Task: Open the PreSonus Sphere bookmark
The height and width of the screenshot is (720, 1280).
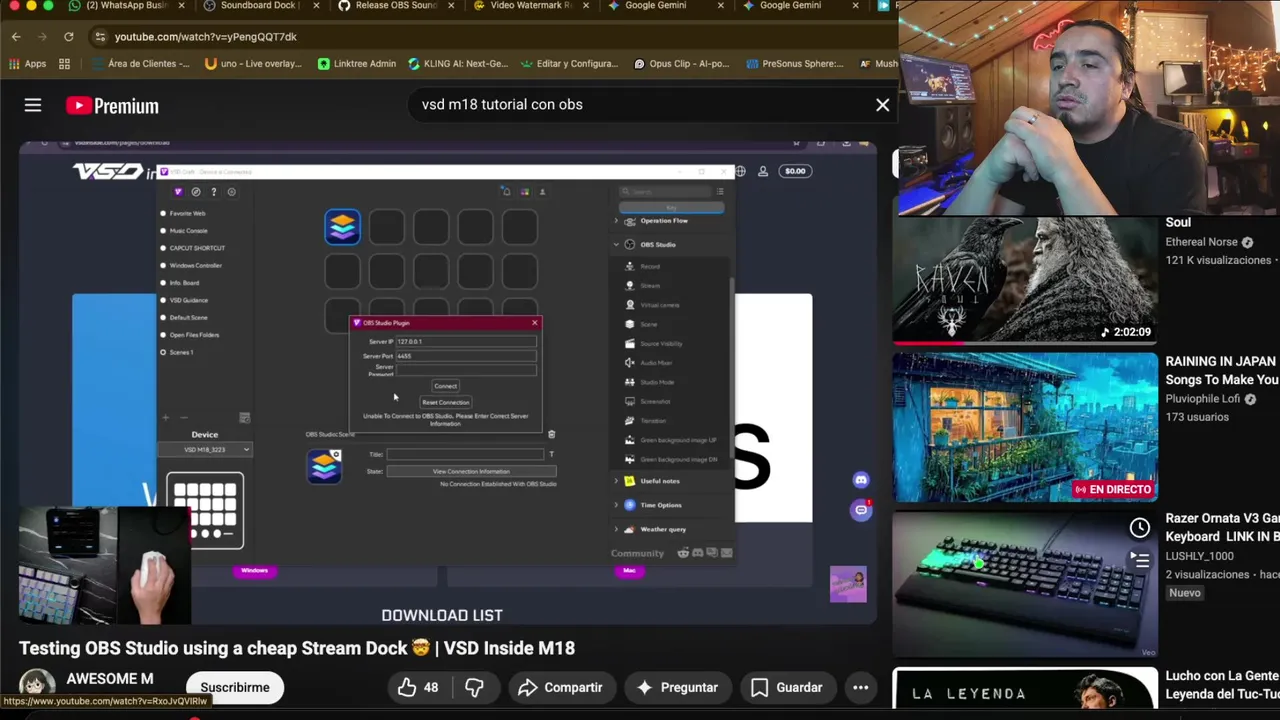Action: [x=794, y=63]
